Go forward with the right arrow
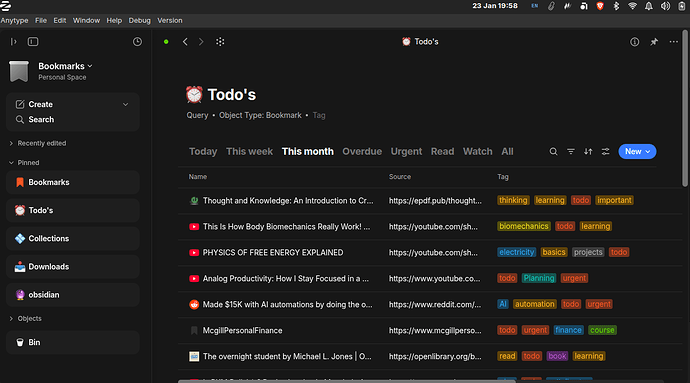 pos(201,41)
